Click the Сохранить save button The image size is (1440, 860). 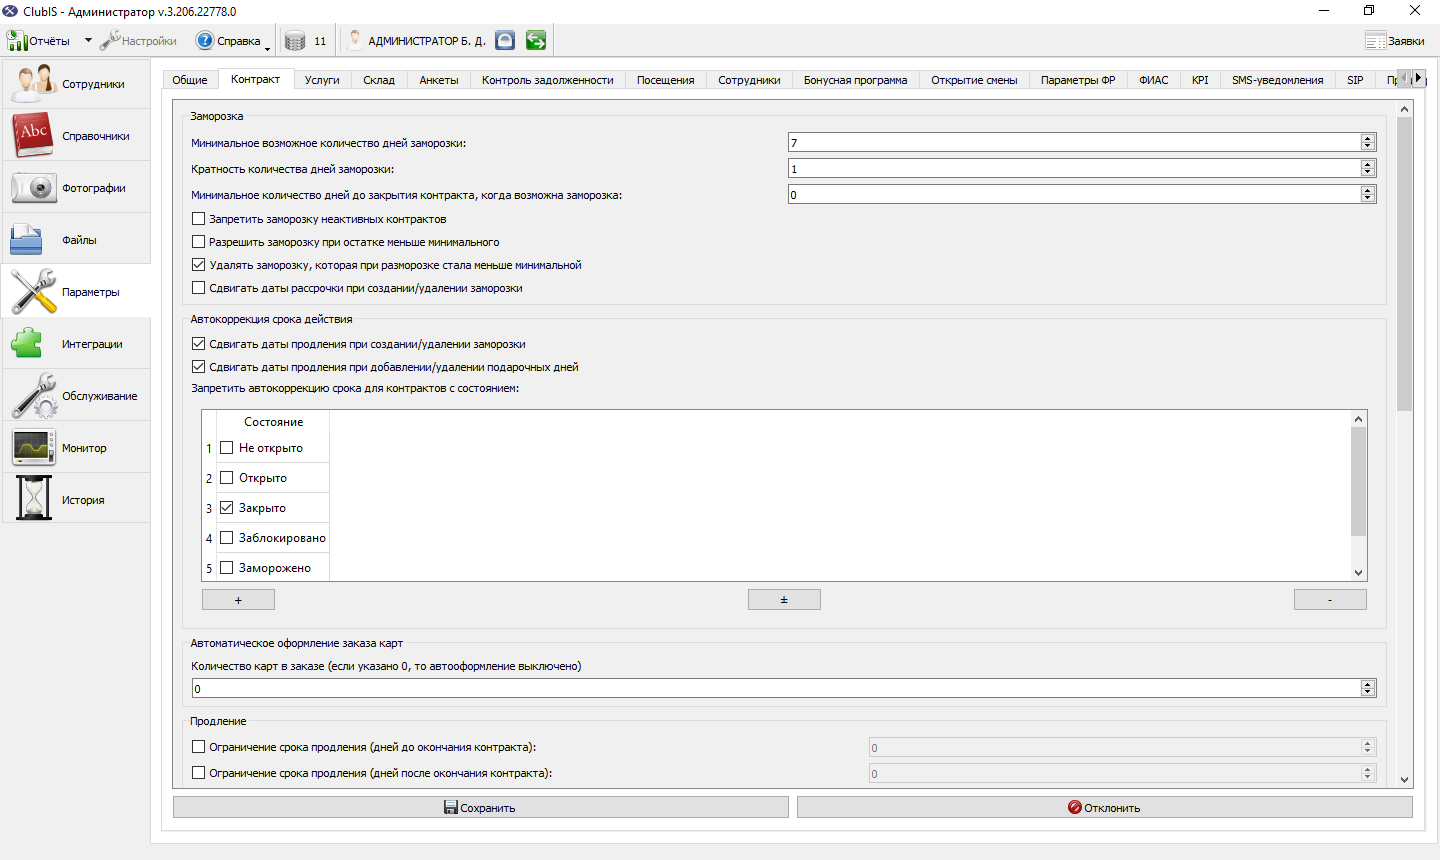[480, 807]
